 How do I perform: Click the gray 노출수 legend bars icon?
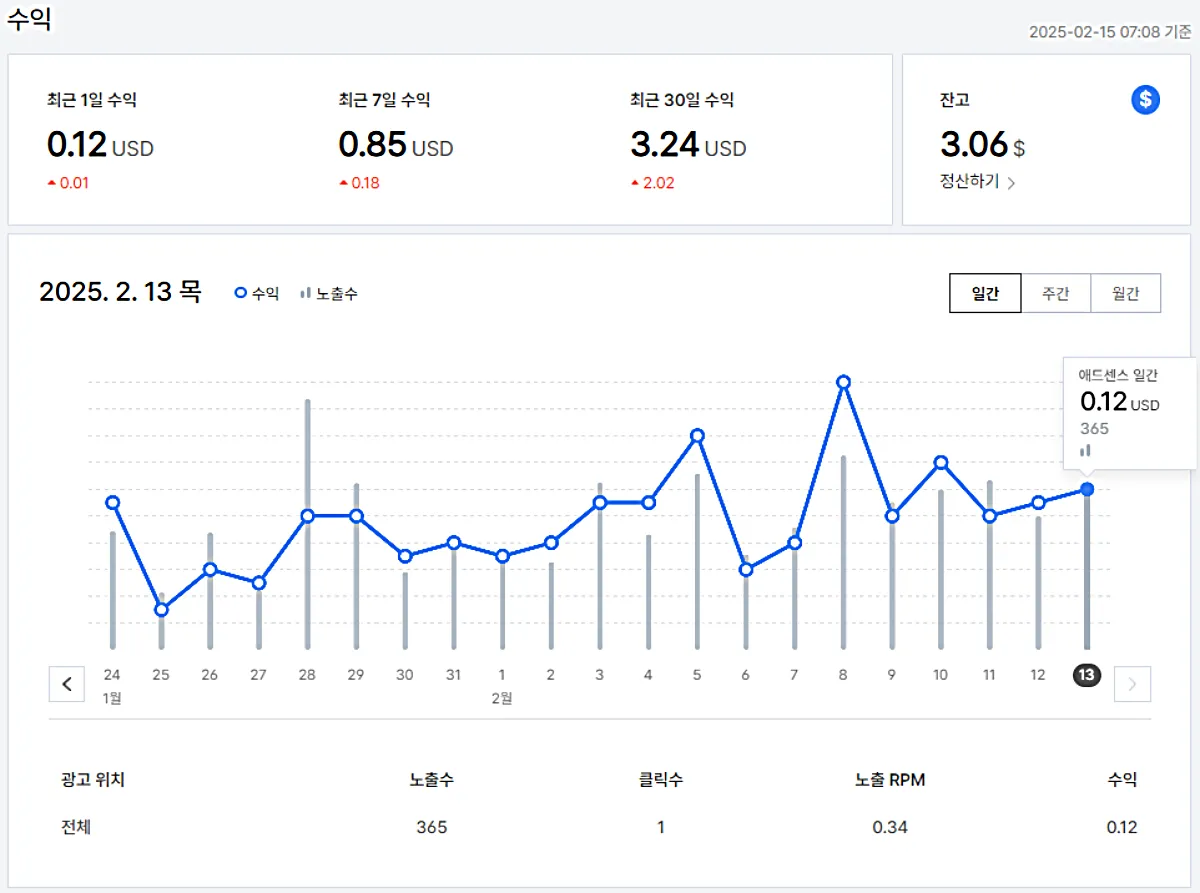305,293
